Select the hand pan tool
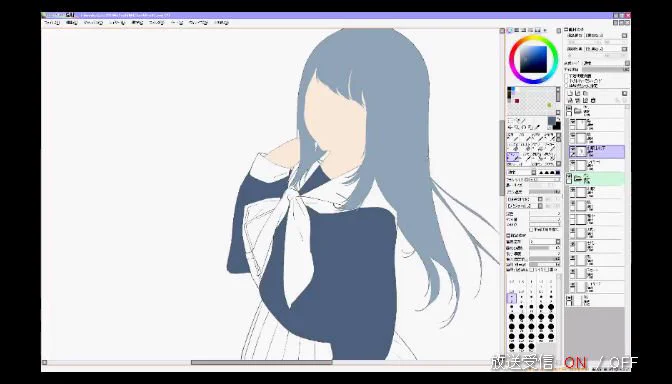Viewport: 672px width, 384px height. [x=530, y=127]
